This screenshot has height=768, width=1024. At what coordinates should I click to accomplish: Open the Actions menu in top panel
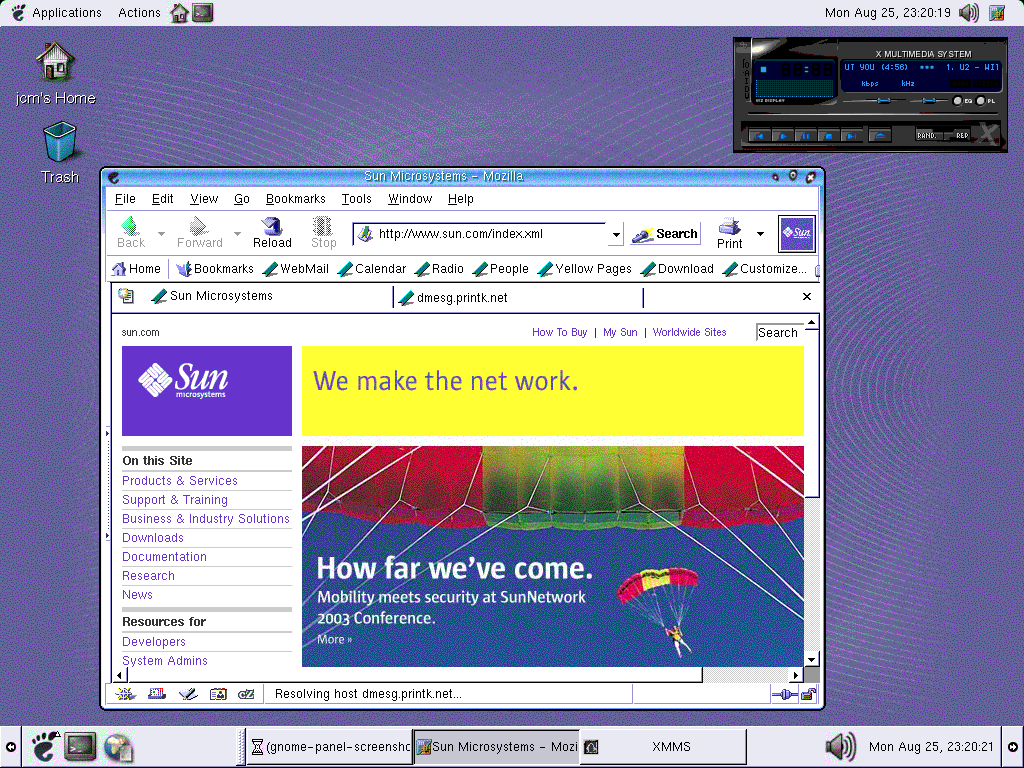(139, 12)
